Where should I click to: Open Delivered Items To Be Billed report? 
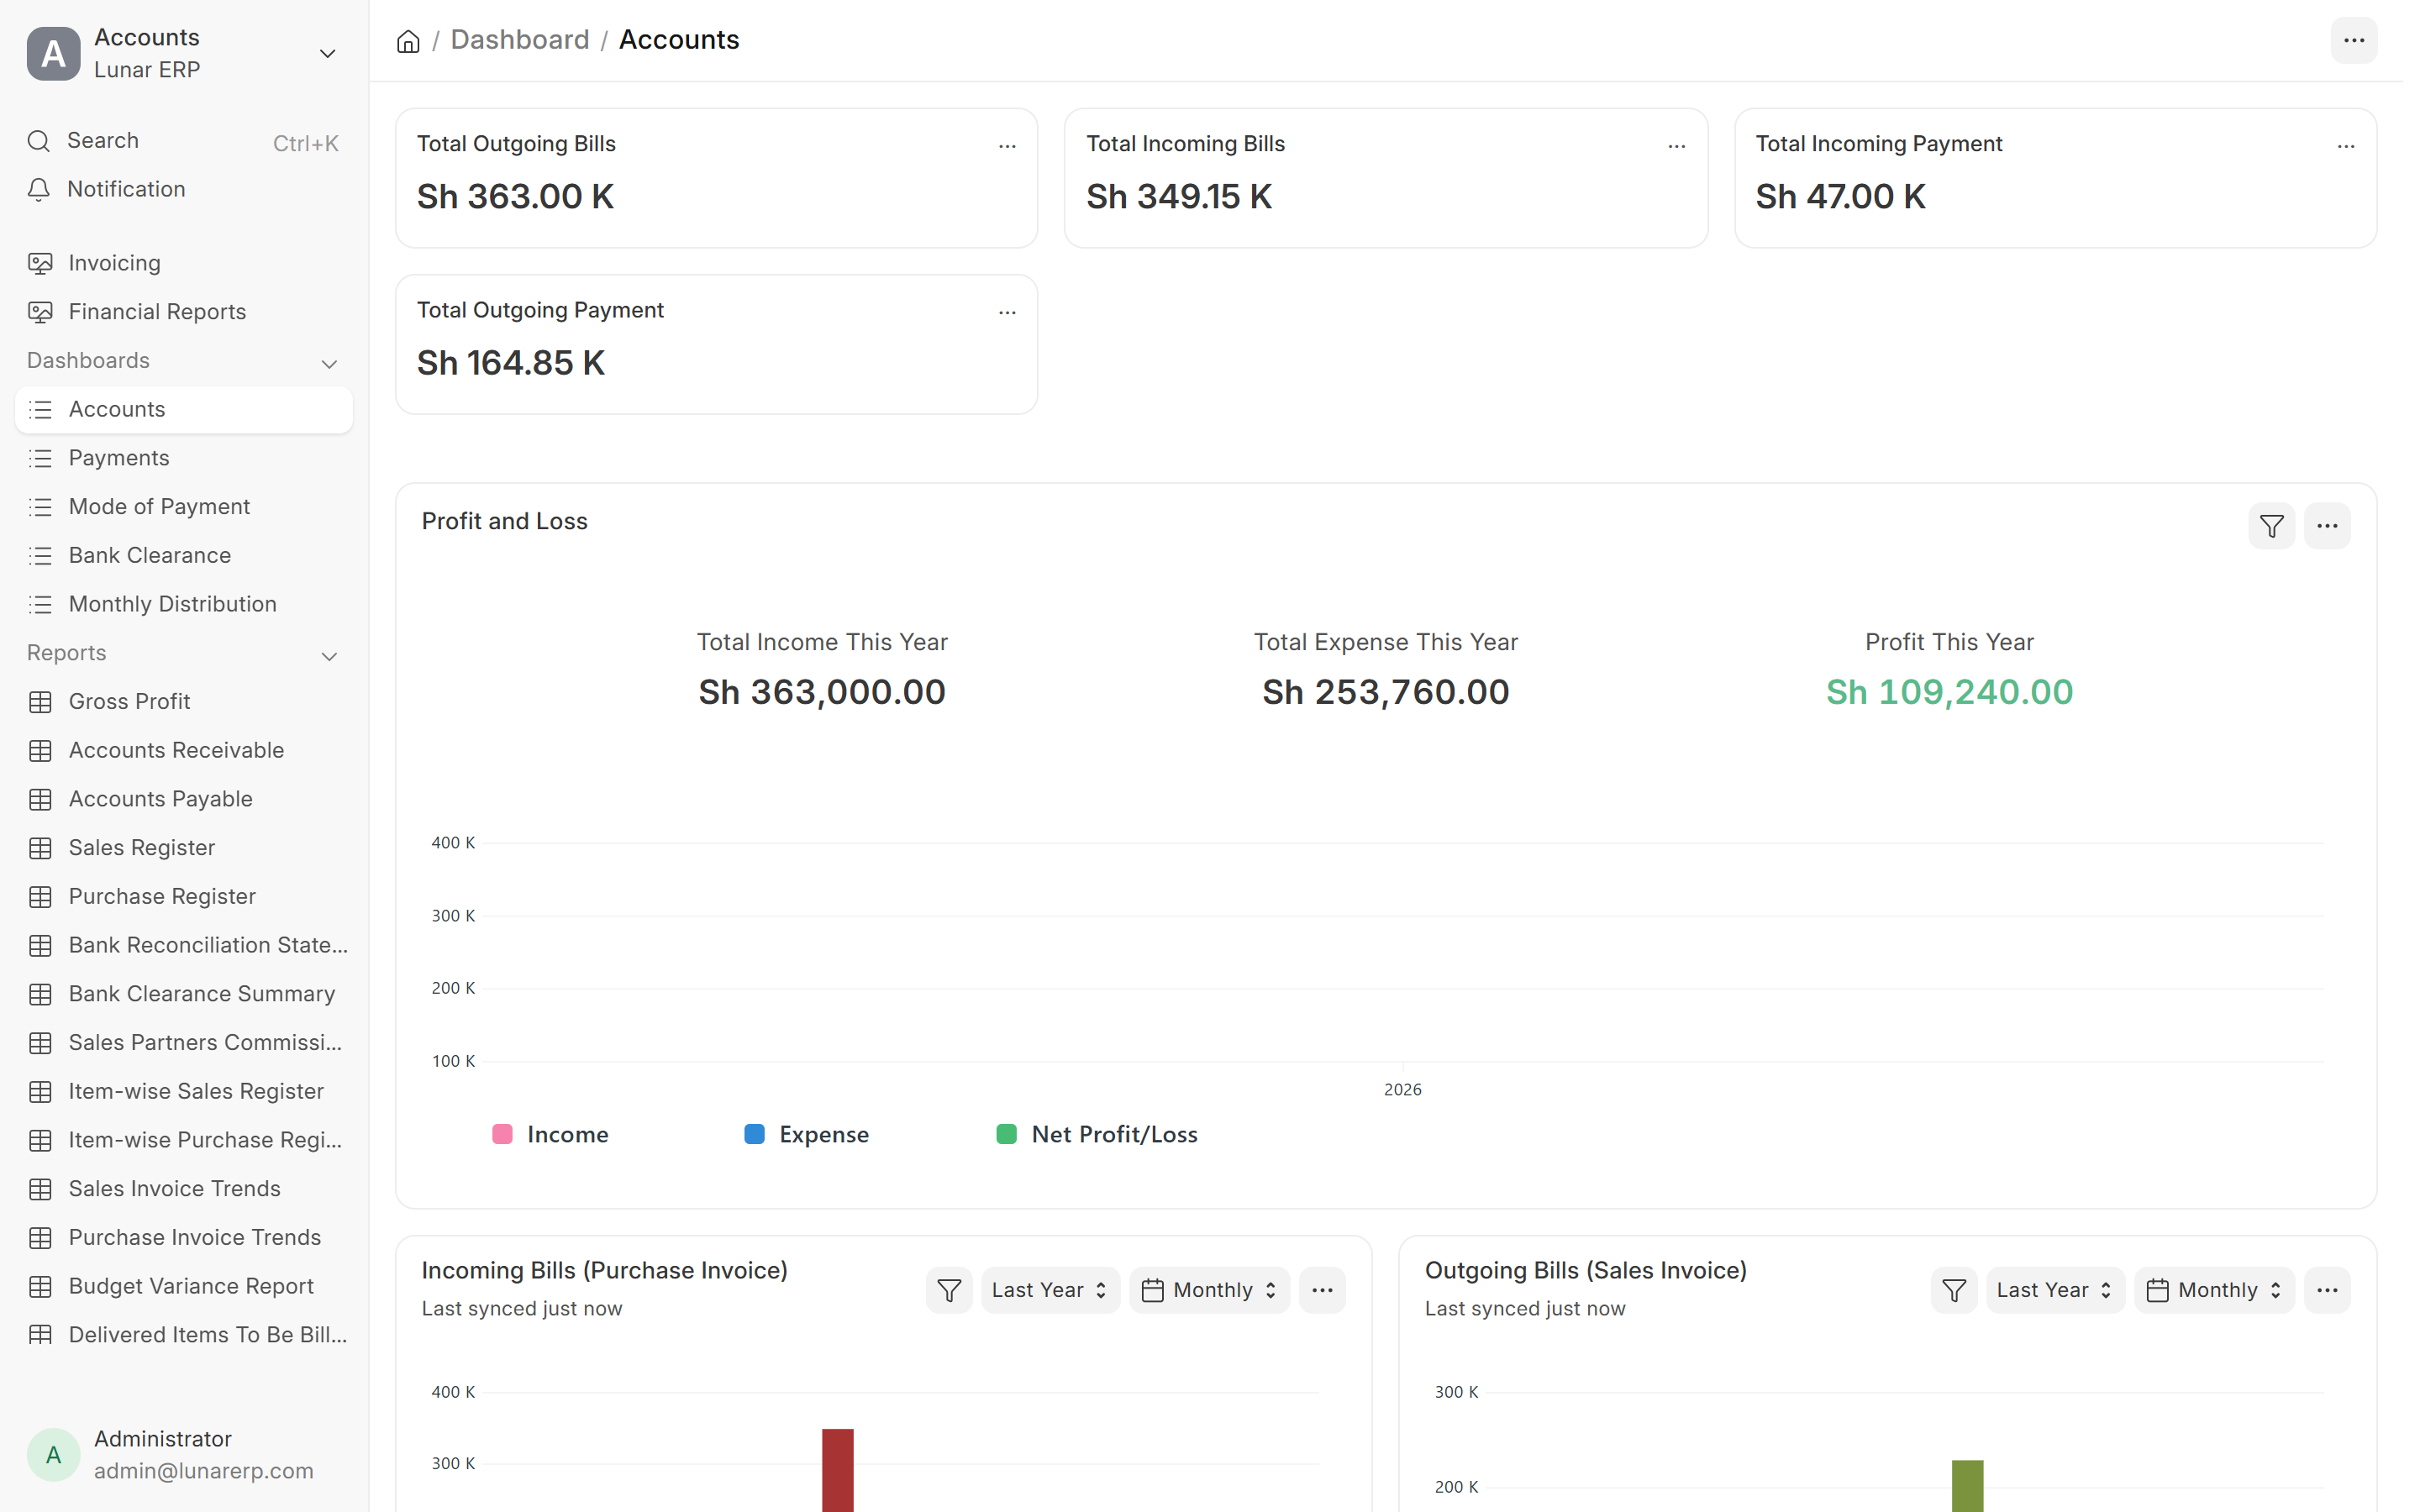(x=184, y=1335)
